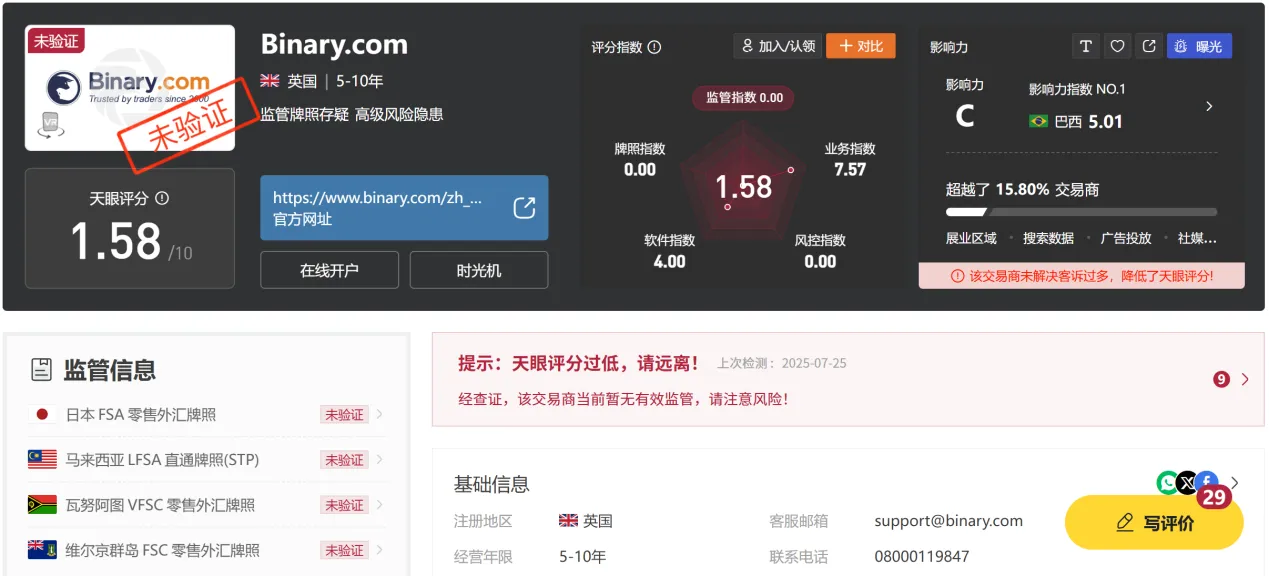Open the 马来西亚 LFSA 直通牌照 row

(x=207, y=460)
